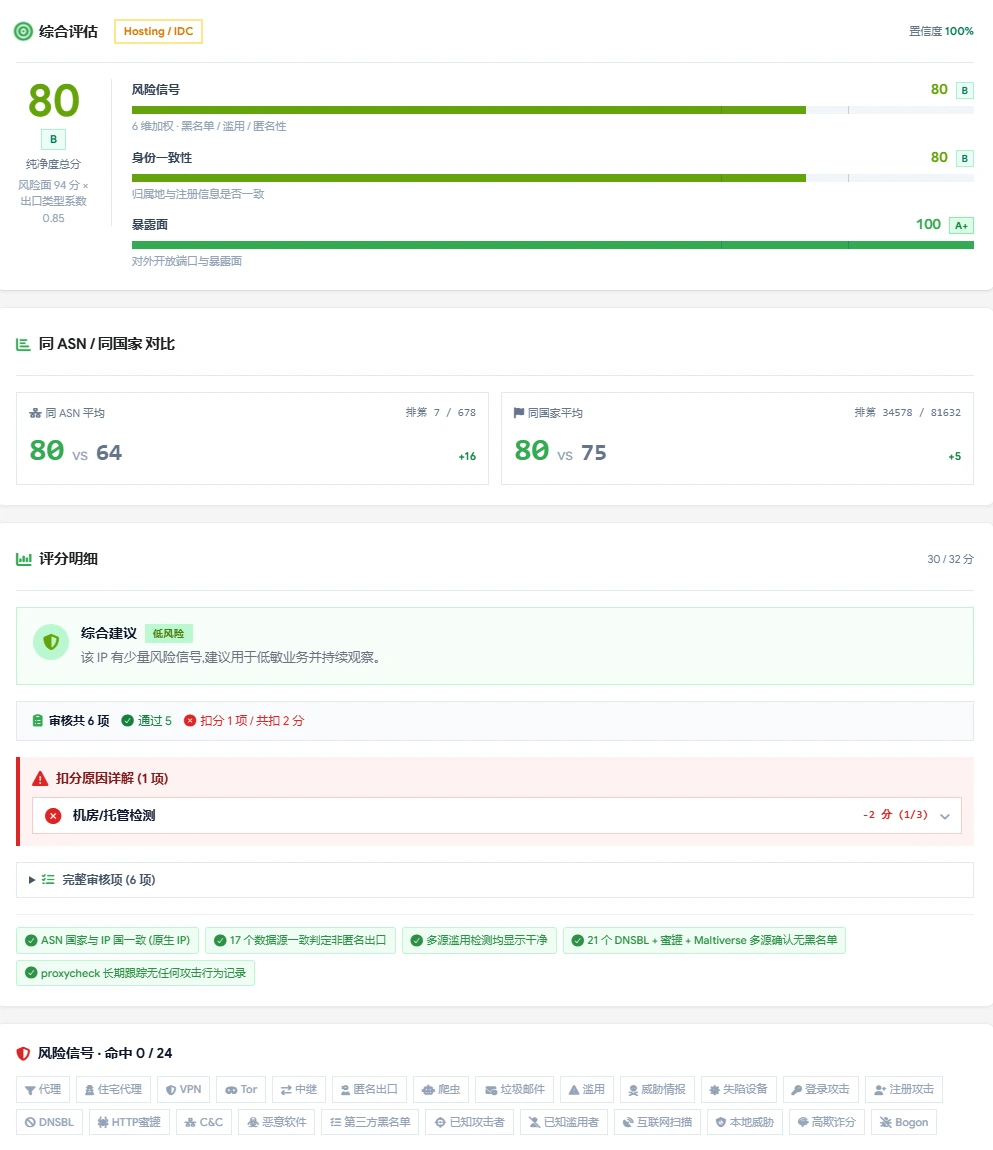Click the warning triangle beside 扣分原因详解

point(40,778)
